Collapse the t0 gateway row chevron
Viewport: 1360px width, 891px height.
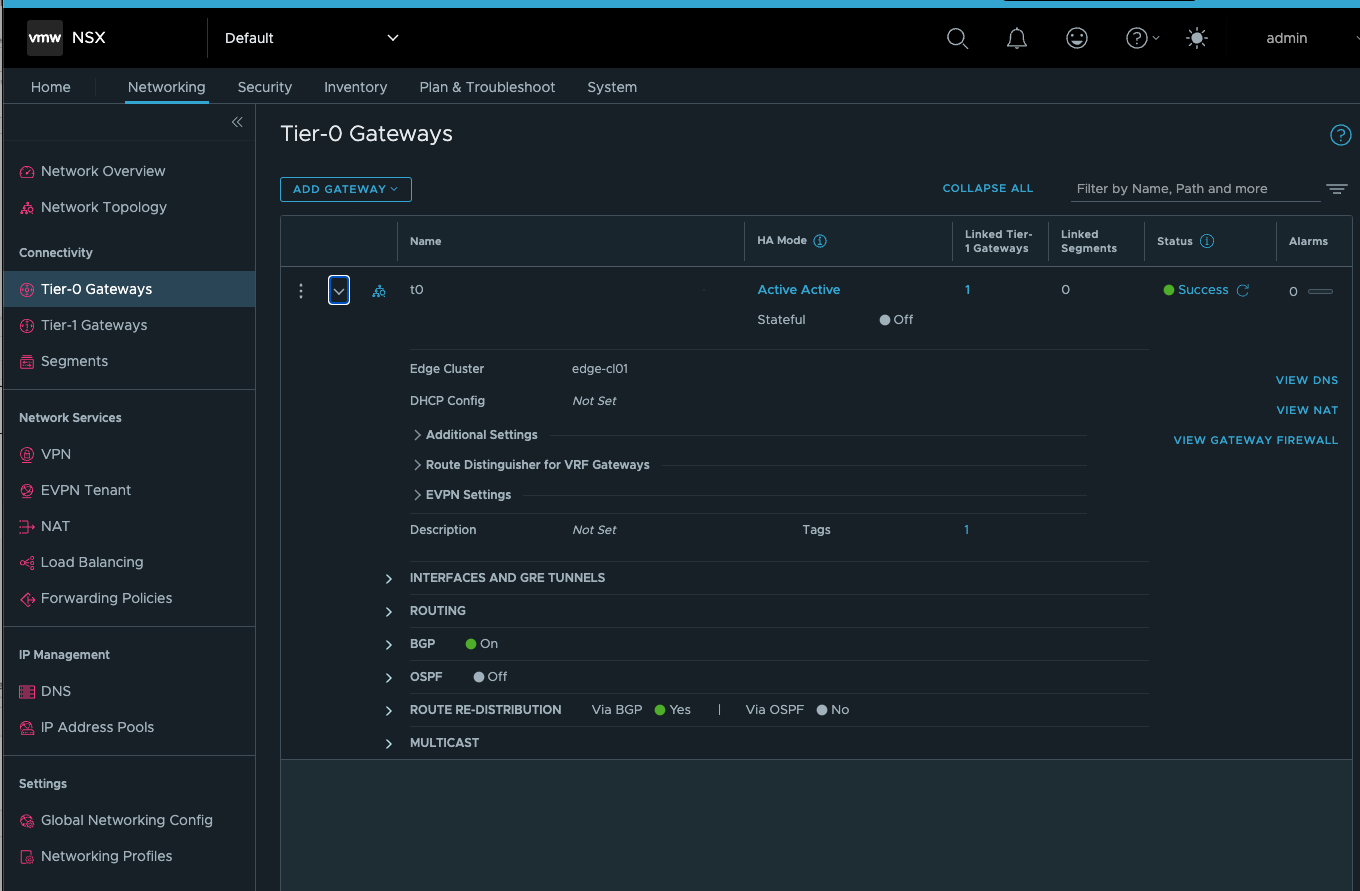339,291
